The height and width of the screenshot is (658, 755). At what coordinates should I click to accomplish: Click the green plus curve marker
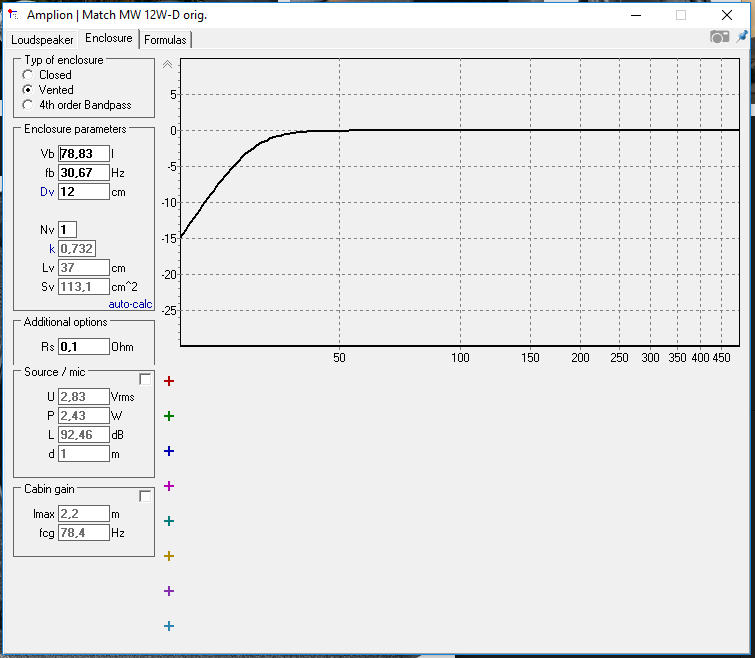pyautogui.click(x=169, y=416)
